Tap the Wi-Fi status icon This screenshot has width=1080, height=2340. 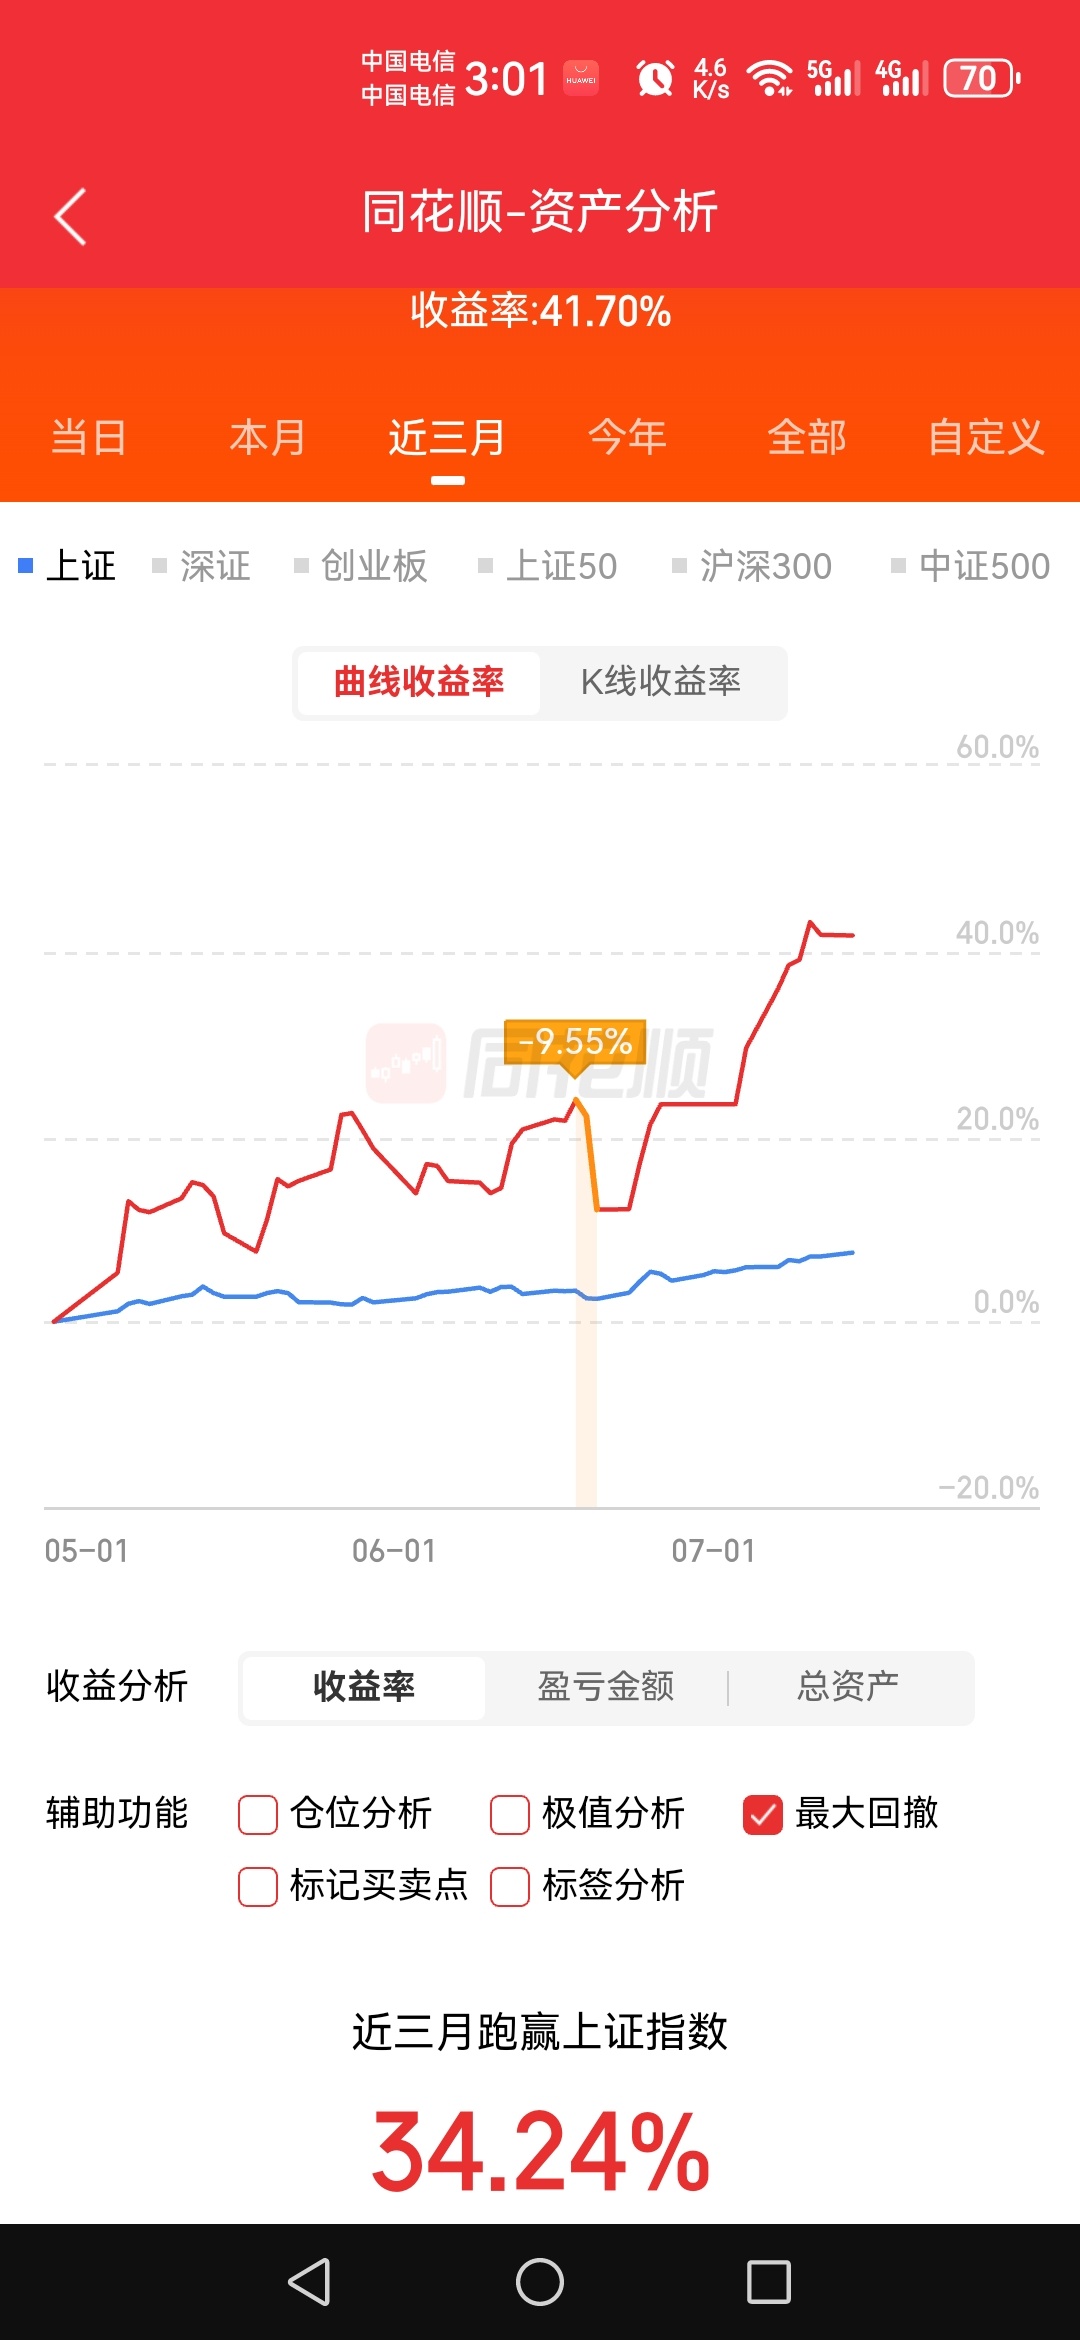coord(770,78)
